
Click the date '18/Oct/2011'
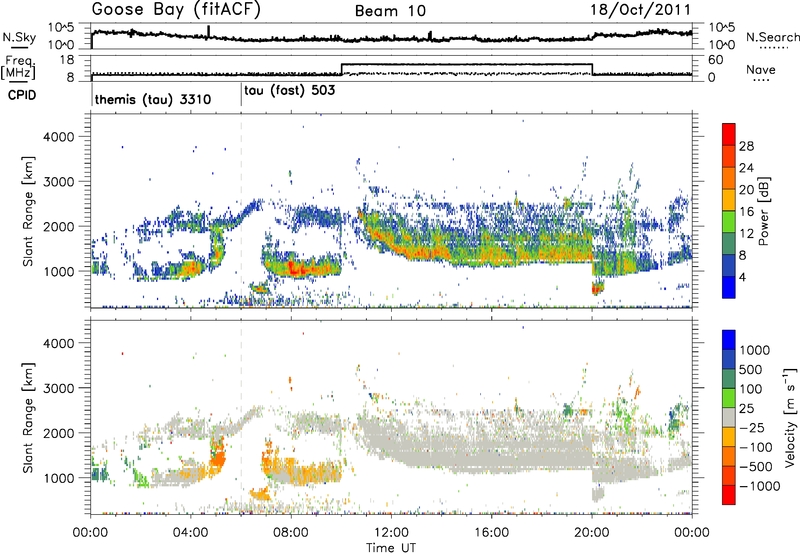tap(641, 10)
